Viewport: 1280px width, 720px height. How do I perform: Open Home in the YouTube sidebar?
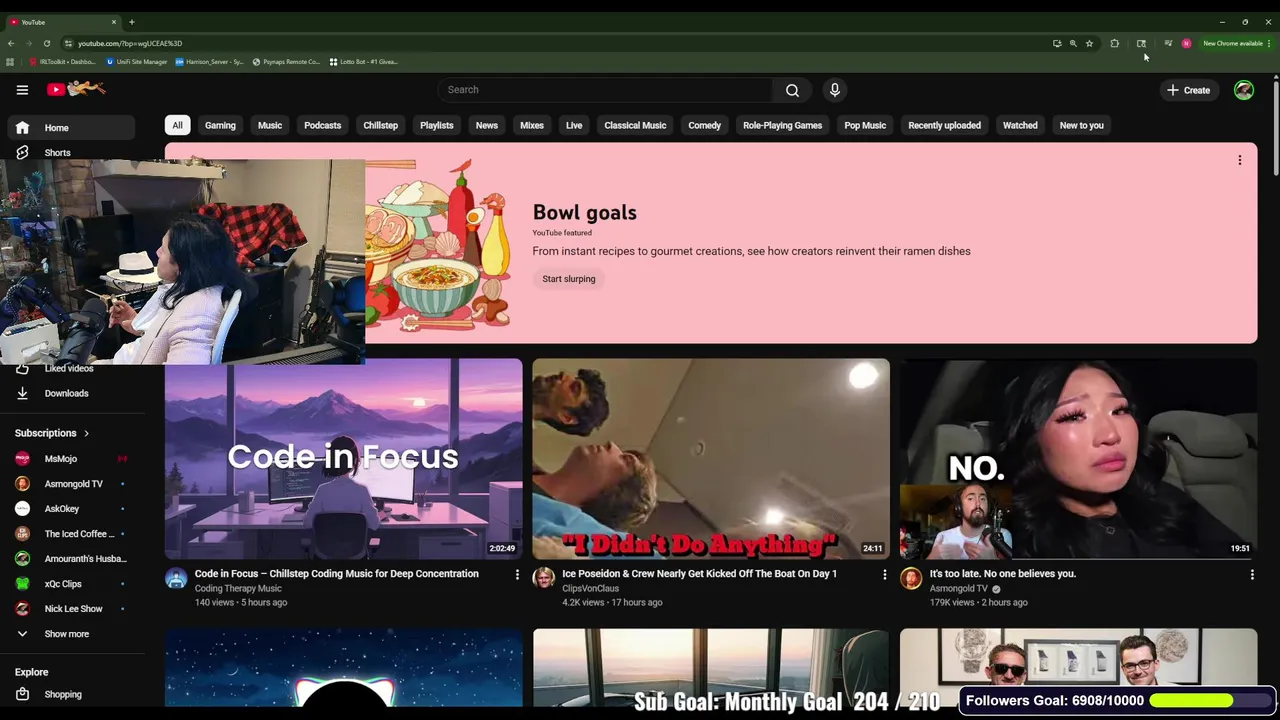point(71,128)
